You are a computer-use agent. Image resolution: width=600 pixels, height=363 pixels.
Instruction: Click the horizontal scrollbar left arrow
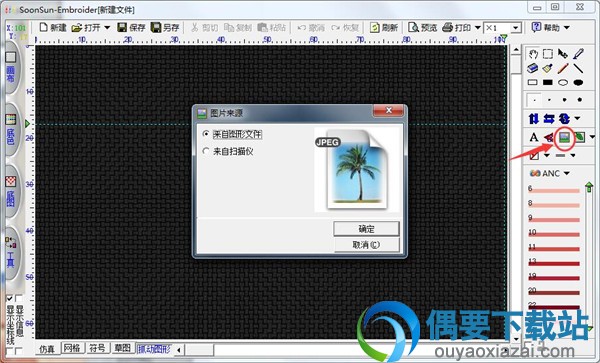tap(179, 349)
